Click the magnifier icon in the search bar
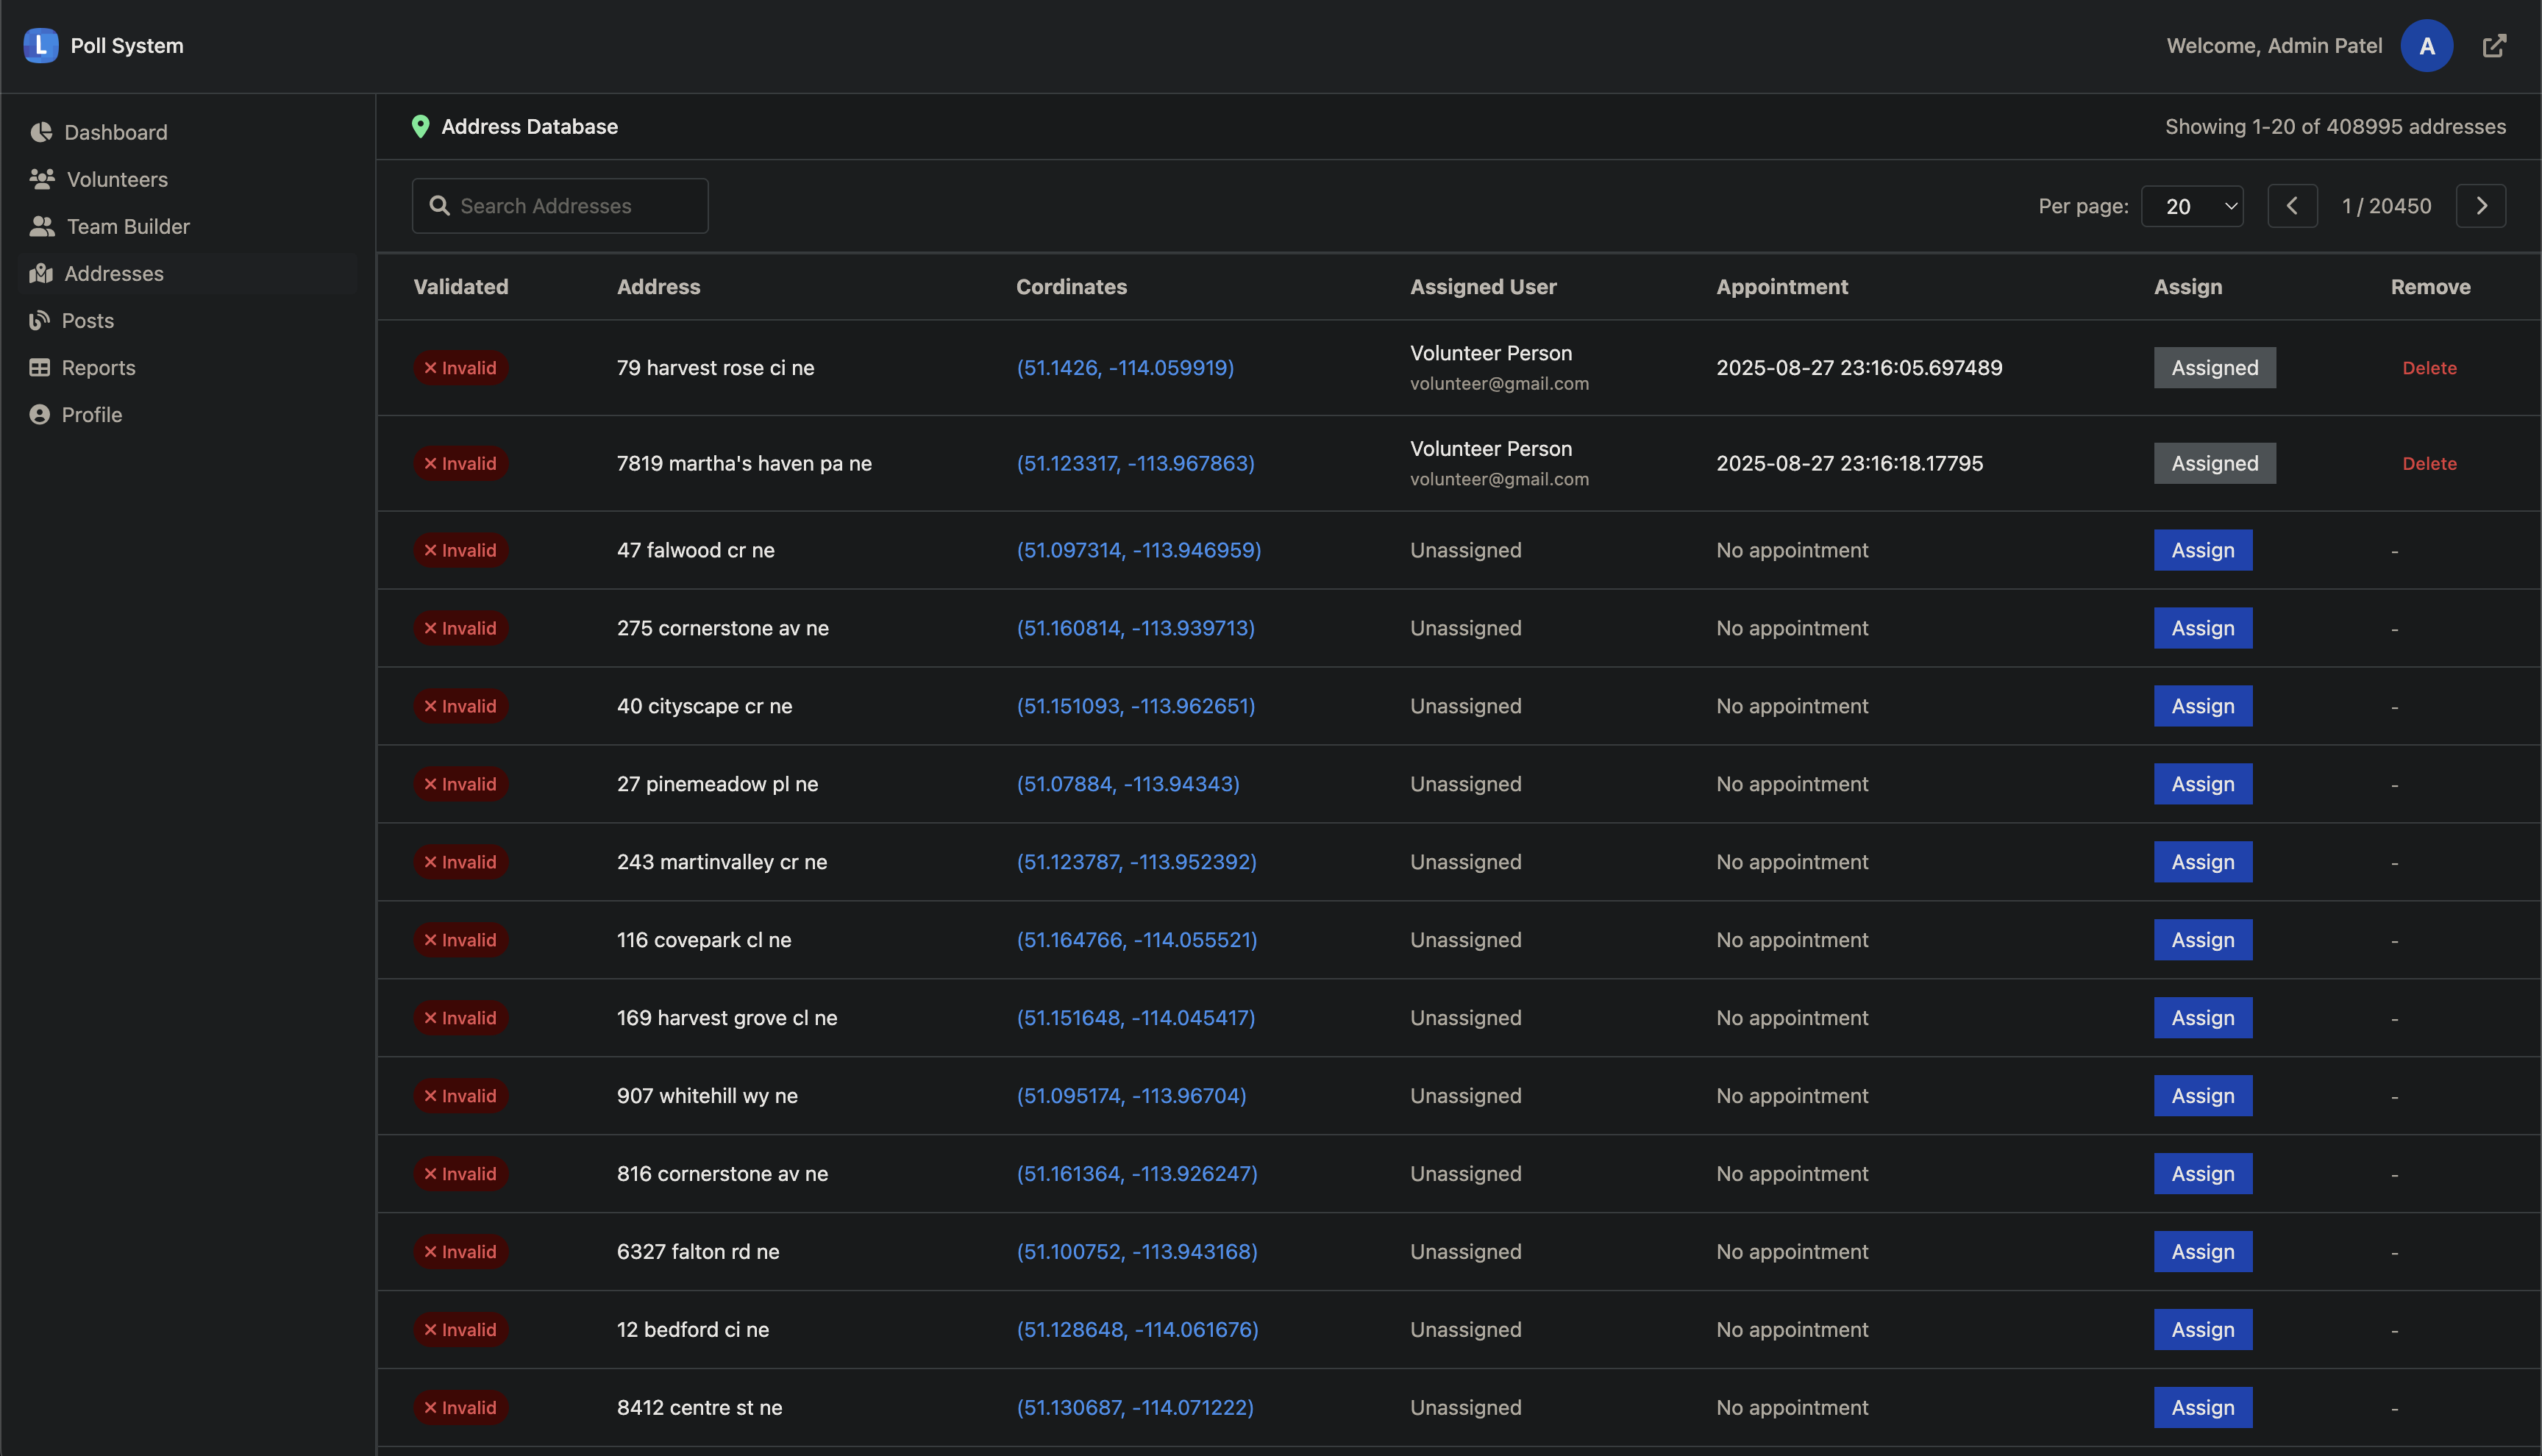The height and width of the screenshot is (1456, 2542). pos(440,205)
